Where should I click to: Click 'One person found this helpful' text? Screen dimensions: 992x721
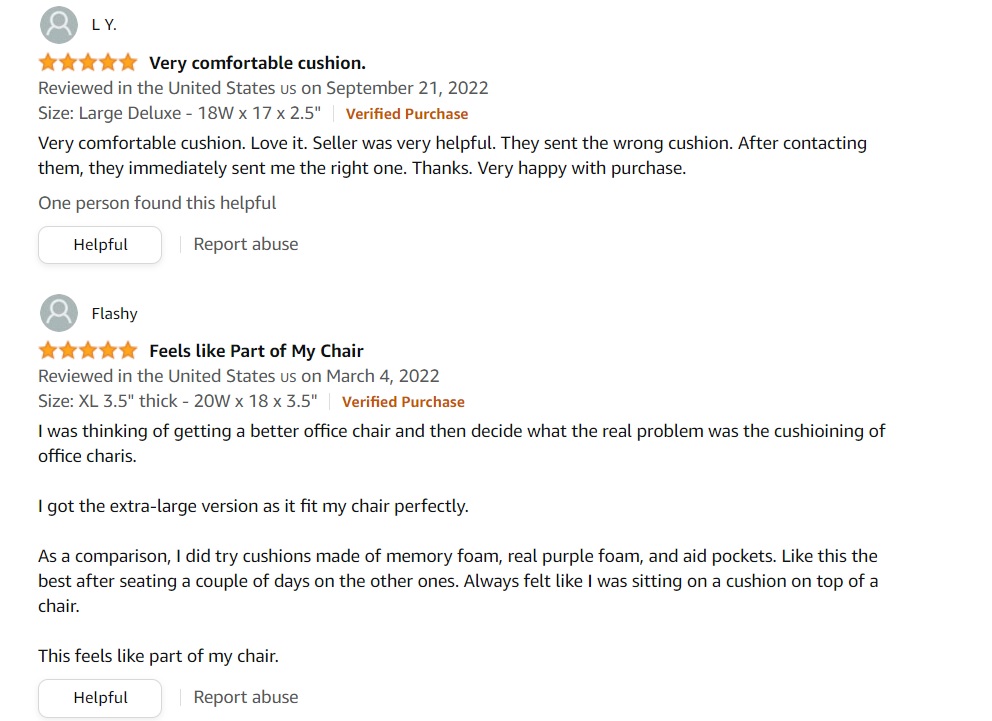click(157, 203)
